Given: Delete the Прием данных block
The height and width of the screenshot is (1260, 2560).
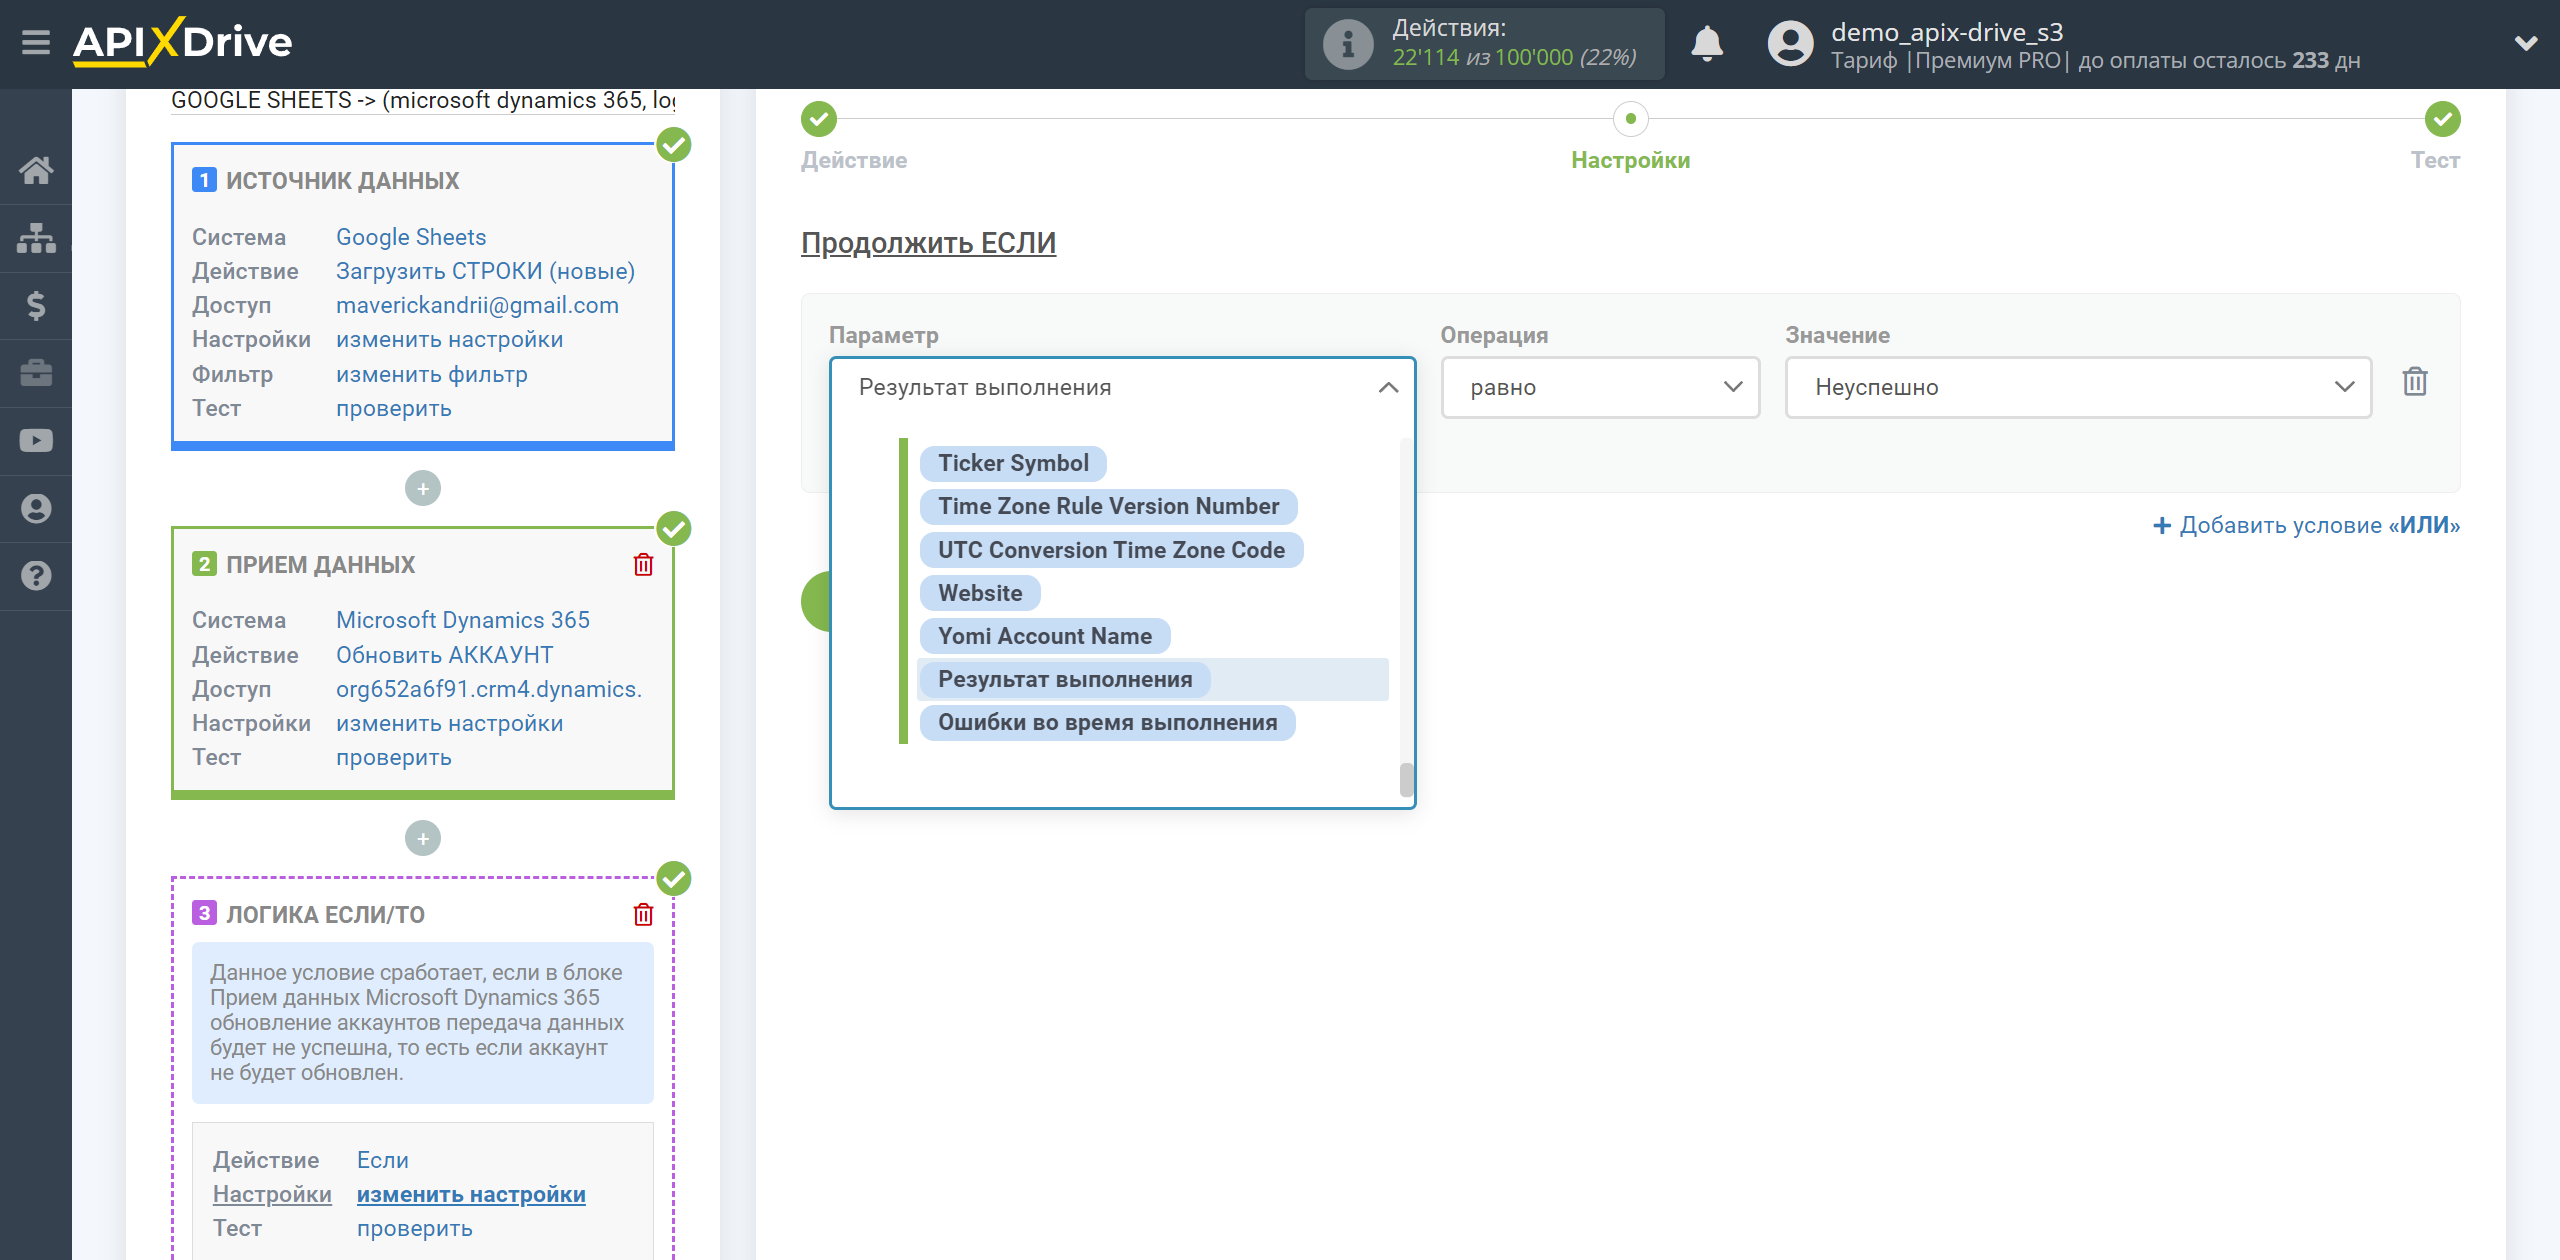Looking at the screenshot, I should [643, 565].
